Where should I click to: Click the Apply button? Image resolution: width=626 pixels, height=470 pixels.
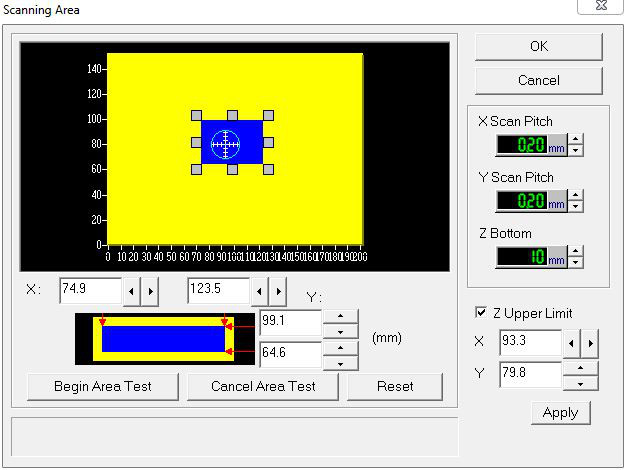pyautogui.click(x=560, y=412)
